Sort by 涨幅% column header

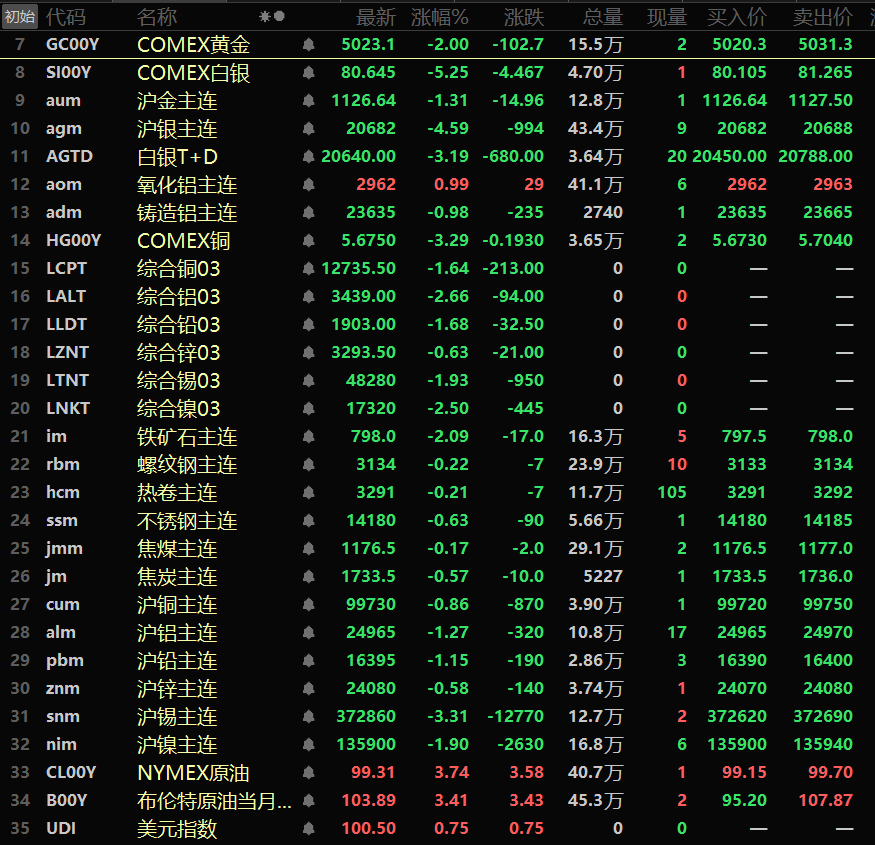[439, 17]
